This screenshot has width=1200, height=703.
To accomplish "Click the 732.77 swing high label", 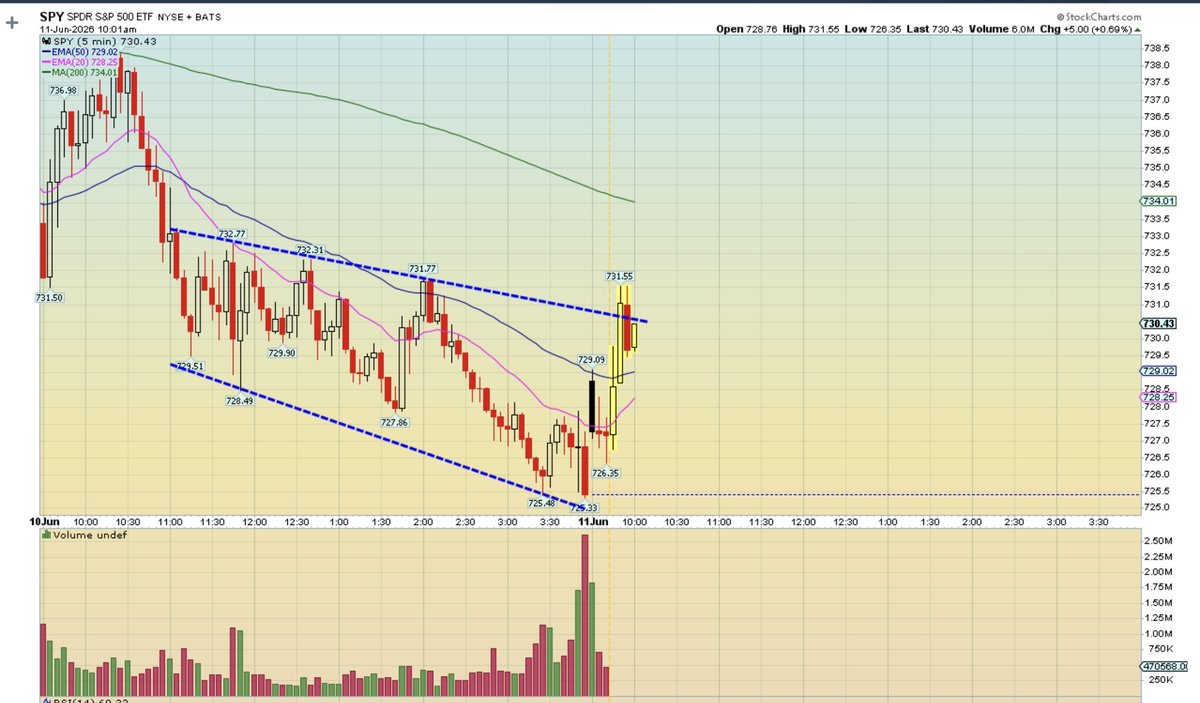I will [x=232, y=234].
